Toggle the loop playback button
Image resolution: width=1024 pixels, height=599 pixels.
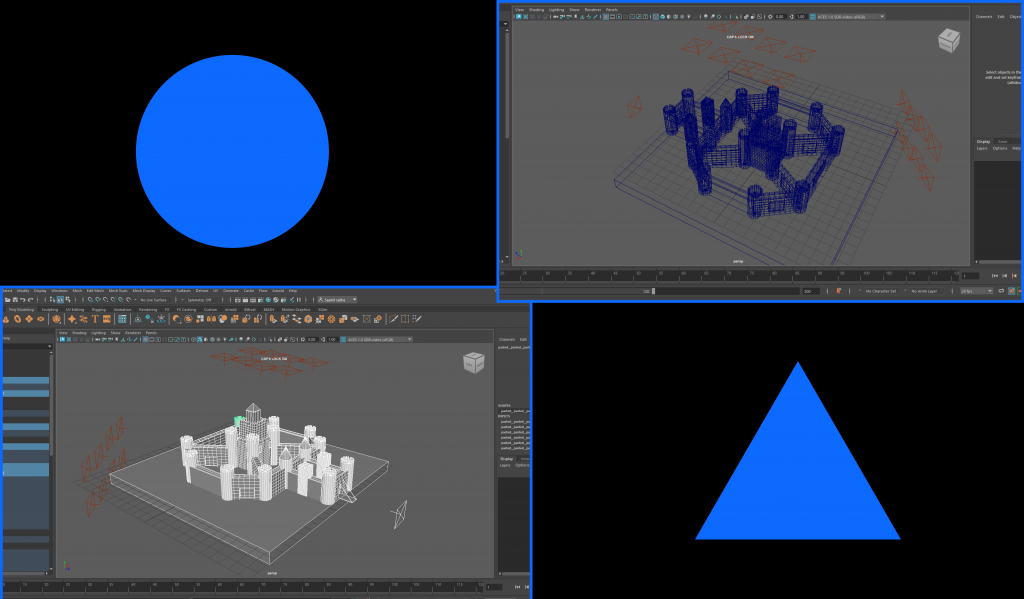(1001, 291)
